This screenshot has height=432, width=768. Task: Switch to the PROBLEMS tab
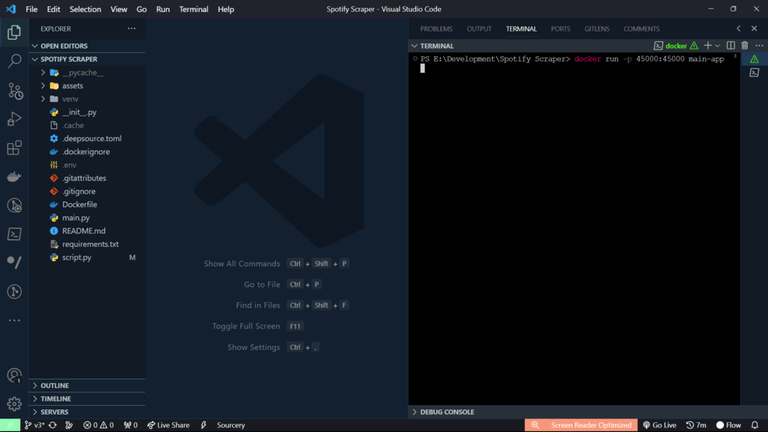(436, 29)
